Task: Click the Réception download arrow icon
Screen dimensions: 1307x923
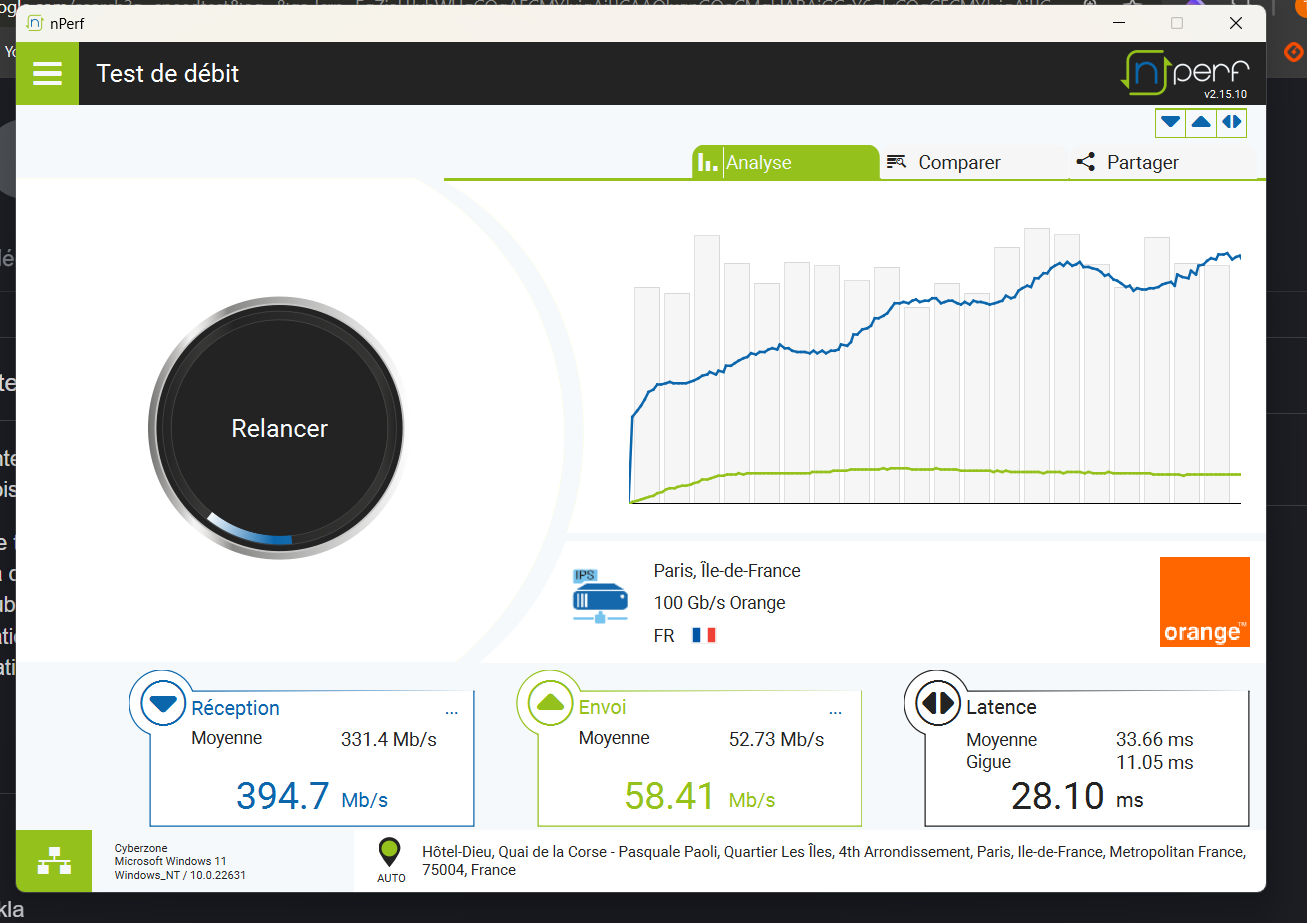Action: pos(162,703)
